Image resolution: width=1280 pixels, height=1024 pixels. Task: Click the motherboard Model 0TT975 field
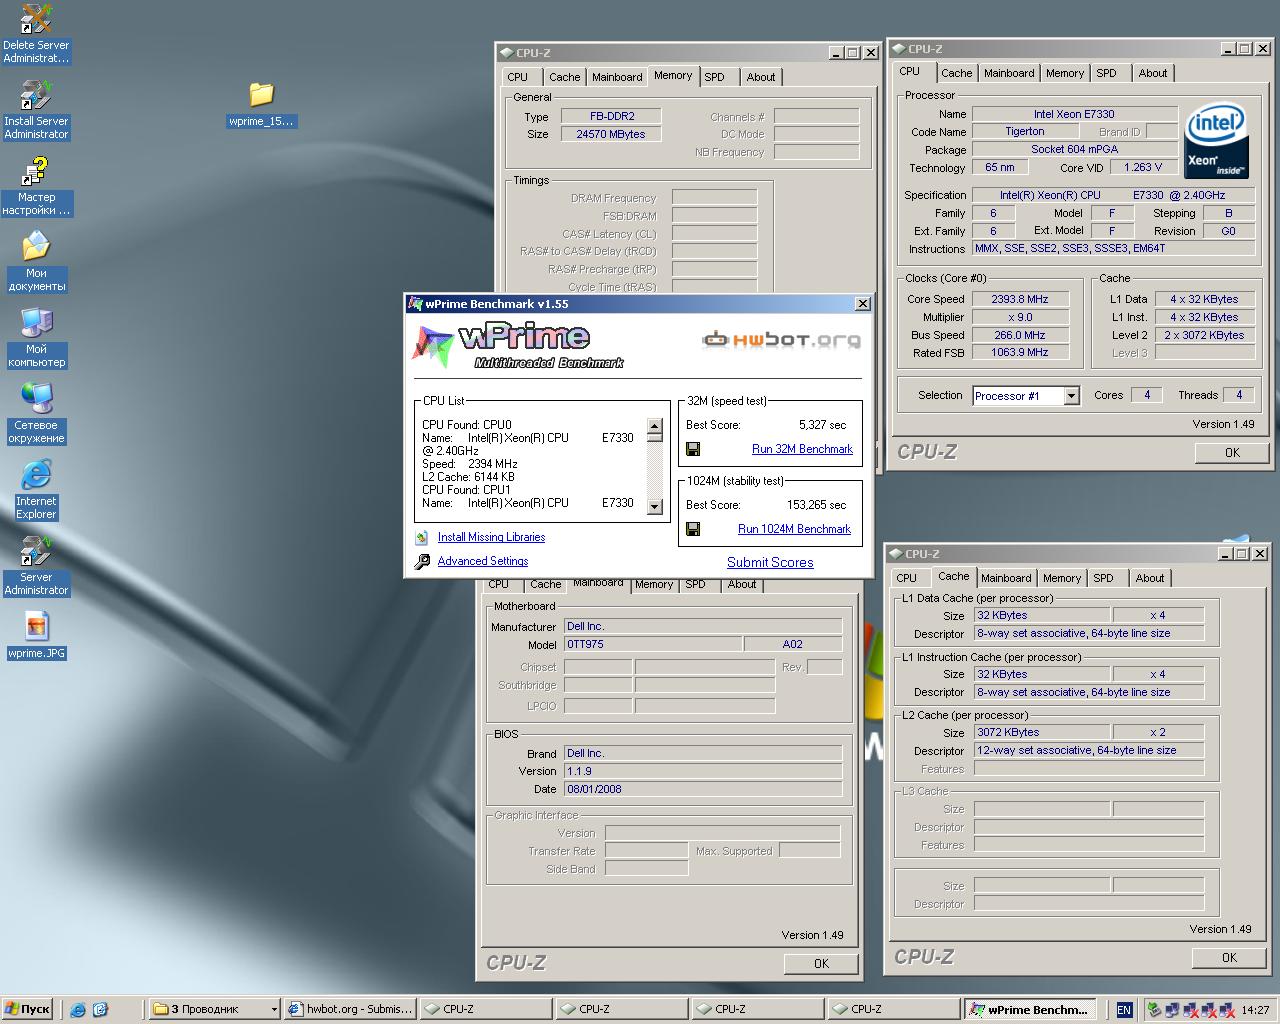coord(653,645)
